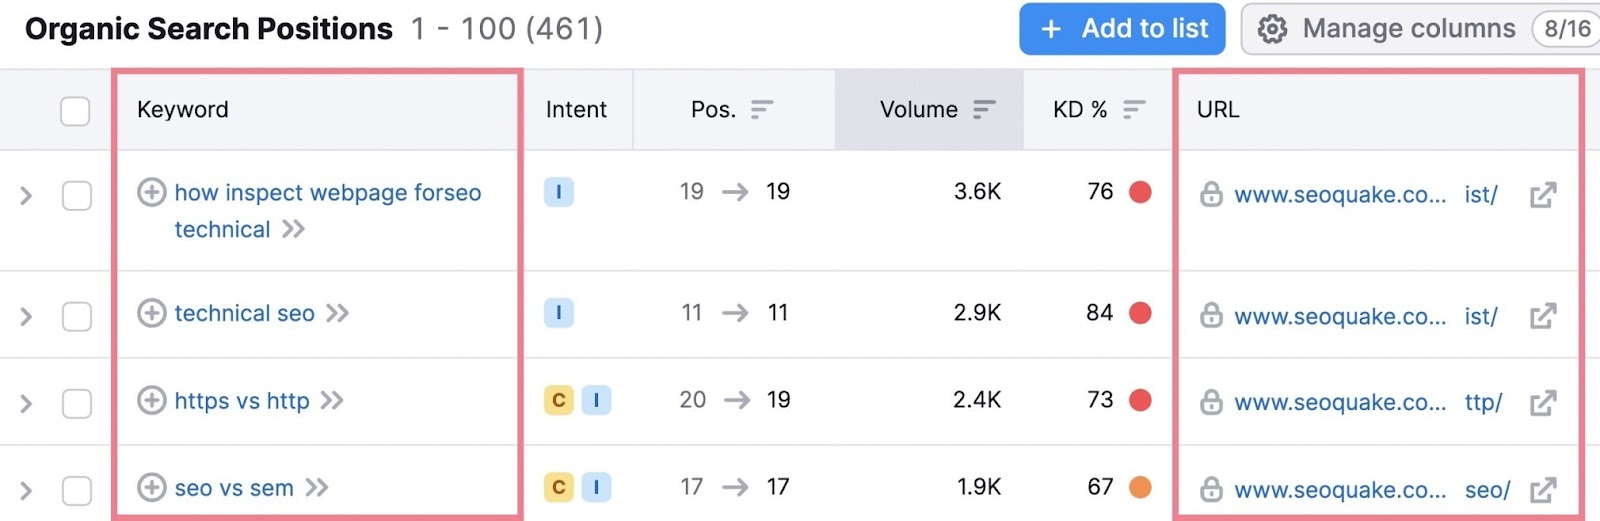1600x521 pixels.
Task: Open external link icon for 'seo vs sem' URL
Action: click(x=1543, y=490)
